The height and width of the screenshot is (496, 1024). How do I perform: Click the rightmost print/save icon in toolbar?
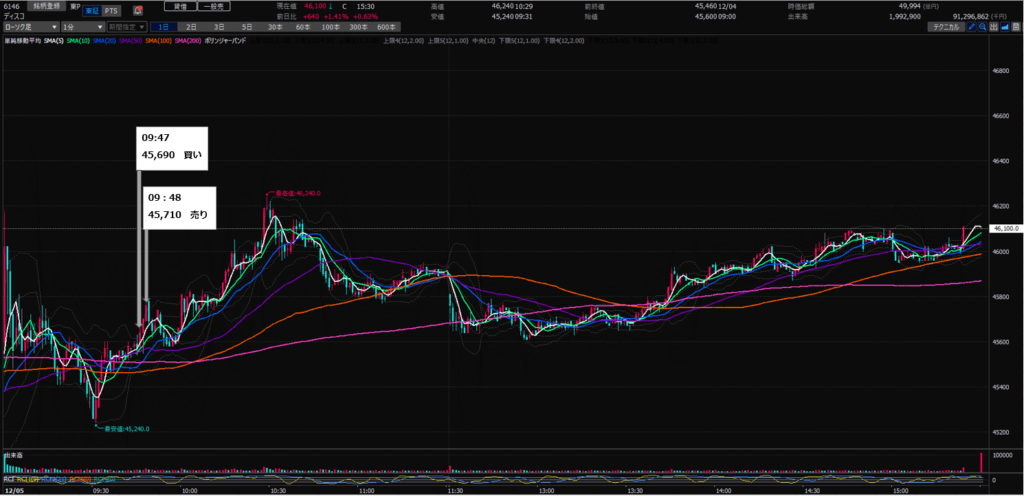click(x=1018, y=27)
